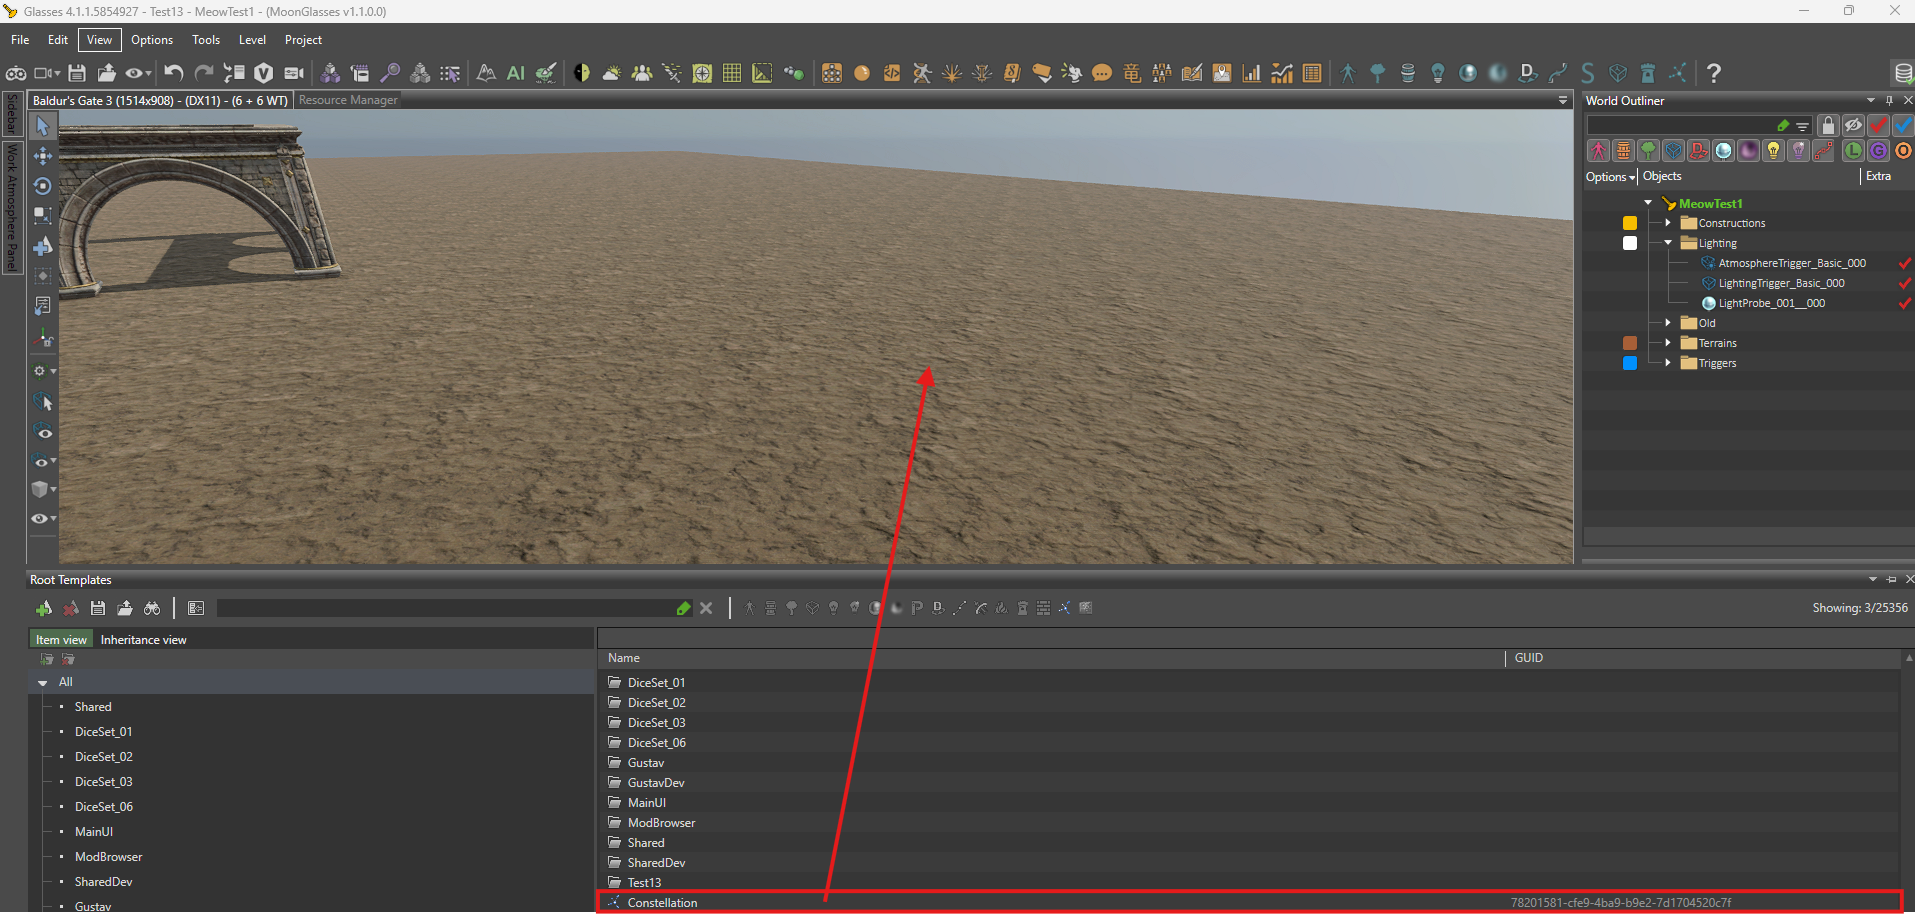1915x914 pixels.
Task: Click the blue castle tower icon in the toolbar
Action: point(1648,73)
